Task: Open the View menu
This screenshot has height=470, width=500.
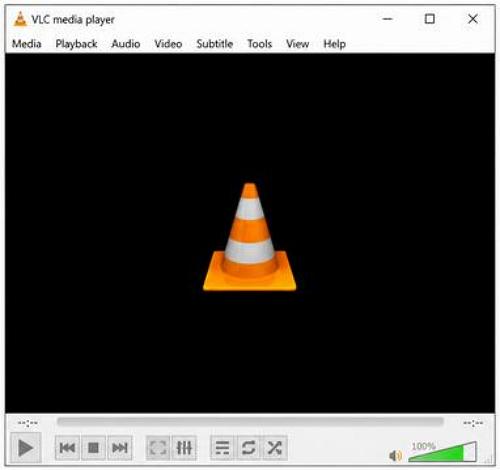Action: tap(297, 44)
